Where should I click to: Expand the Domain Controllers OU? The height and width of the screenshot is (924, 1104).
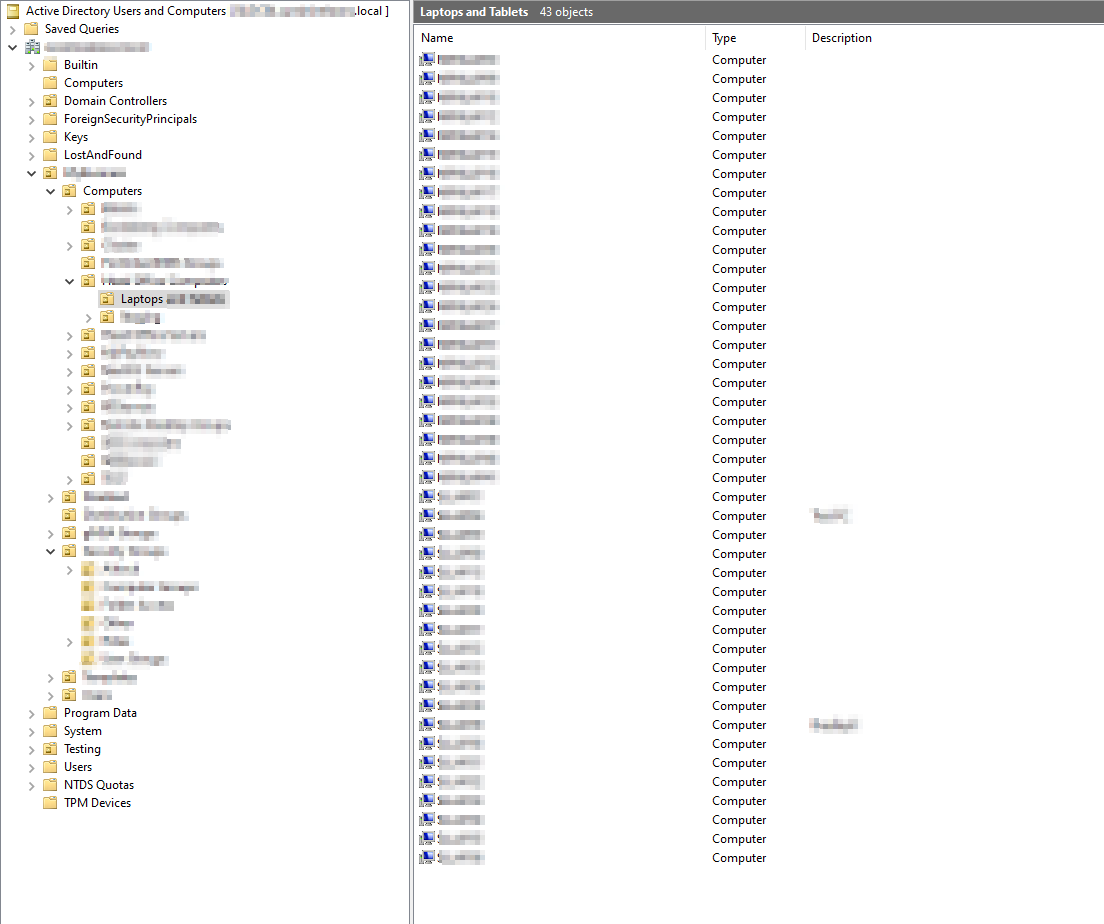point(32,101)
